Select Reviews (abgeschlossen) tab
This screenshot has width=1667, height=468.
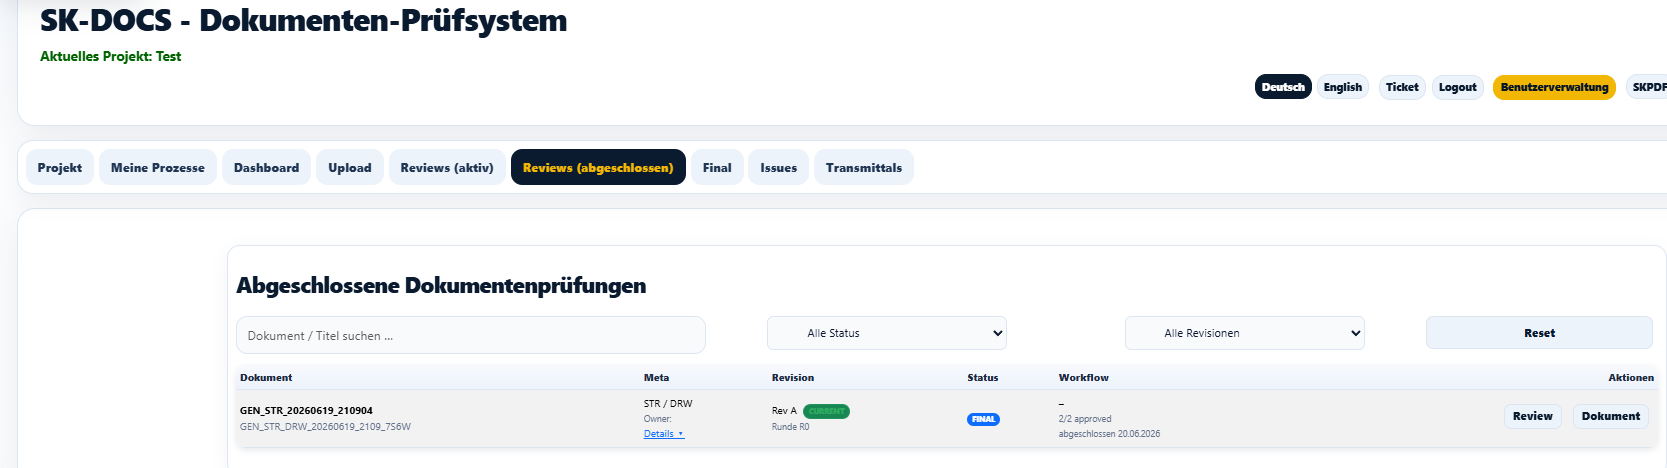(x=598, y=168)
